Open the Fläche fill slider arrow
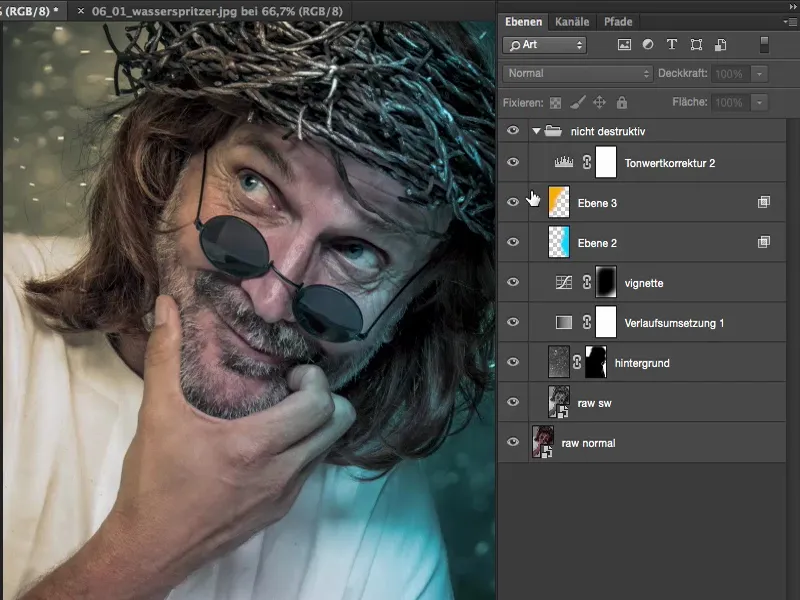 (x=759, y=103)
